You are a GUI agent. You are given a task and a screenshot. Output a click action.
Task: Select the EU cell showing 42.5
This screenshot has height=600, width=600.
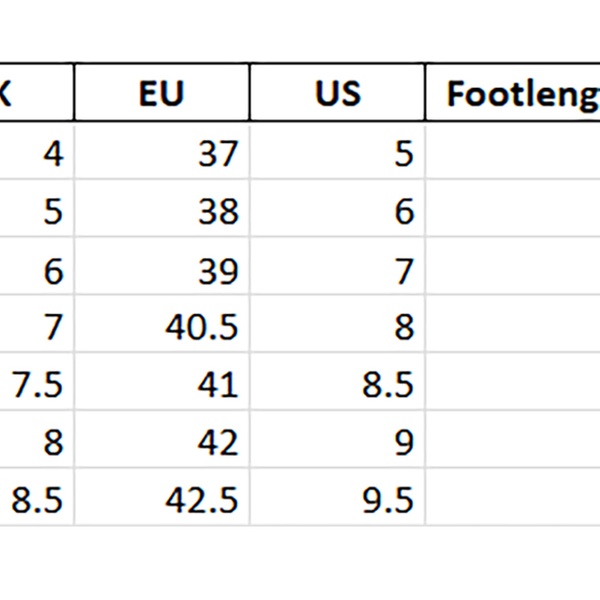162,499
